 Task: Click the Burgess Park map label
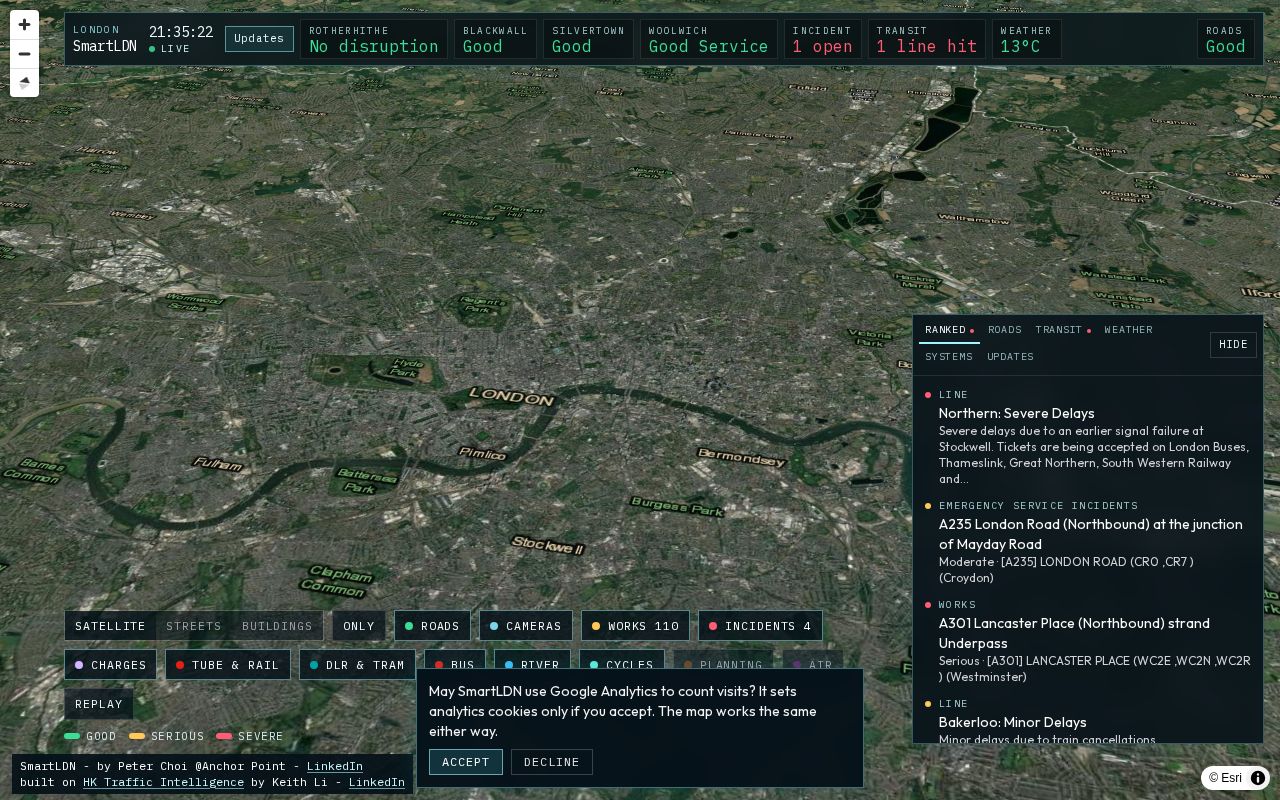[x=677, y=506]
